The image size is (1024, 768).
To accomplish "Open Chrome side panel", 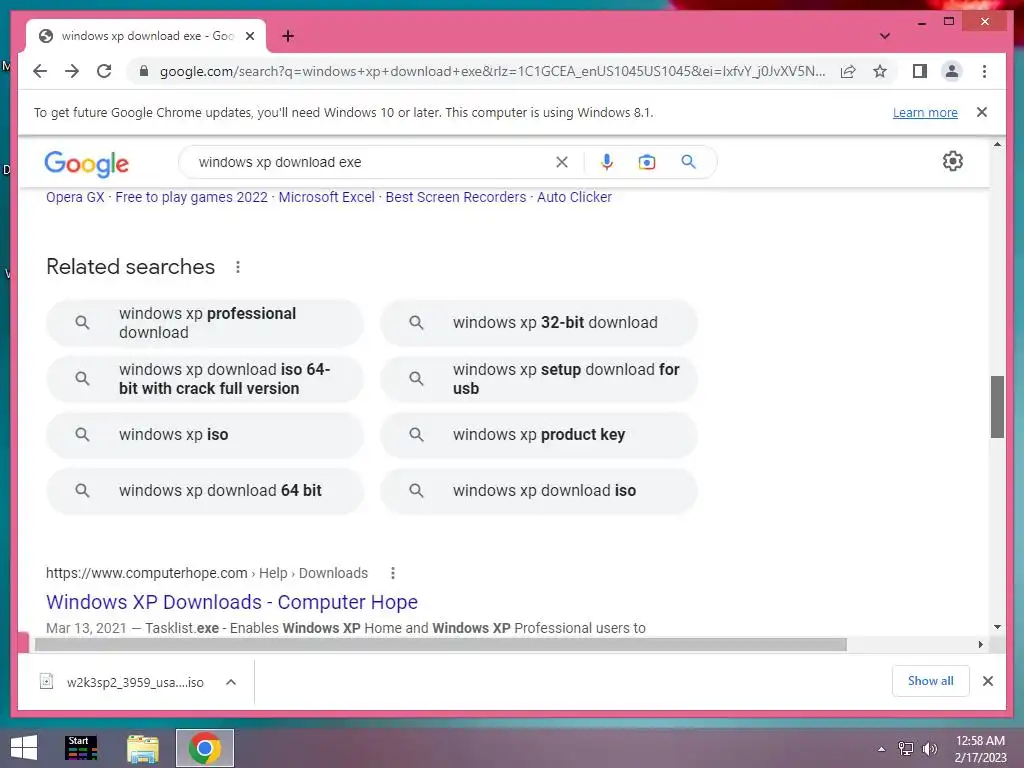I will coord(920,71).
